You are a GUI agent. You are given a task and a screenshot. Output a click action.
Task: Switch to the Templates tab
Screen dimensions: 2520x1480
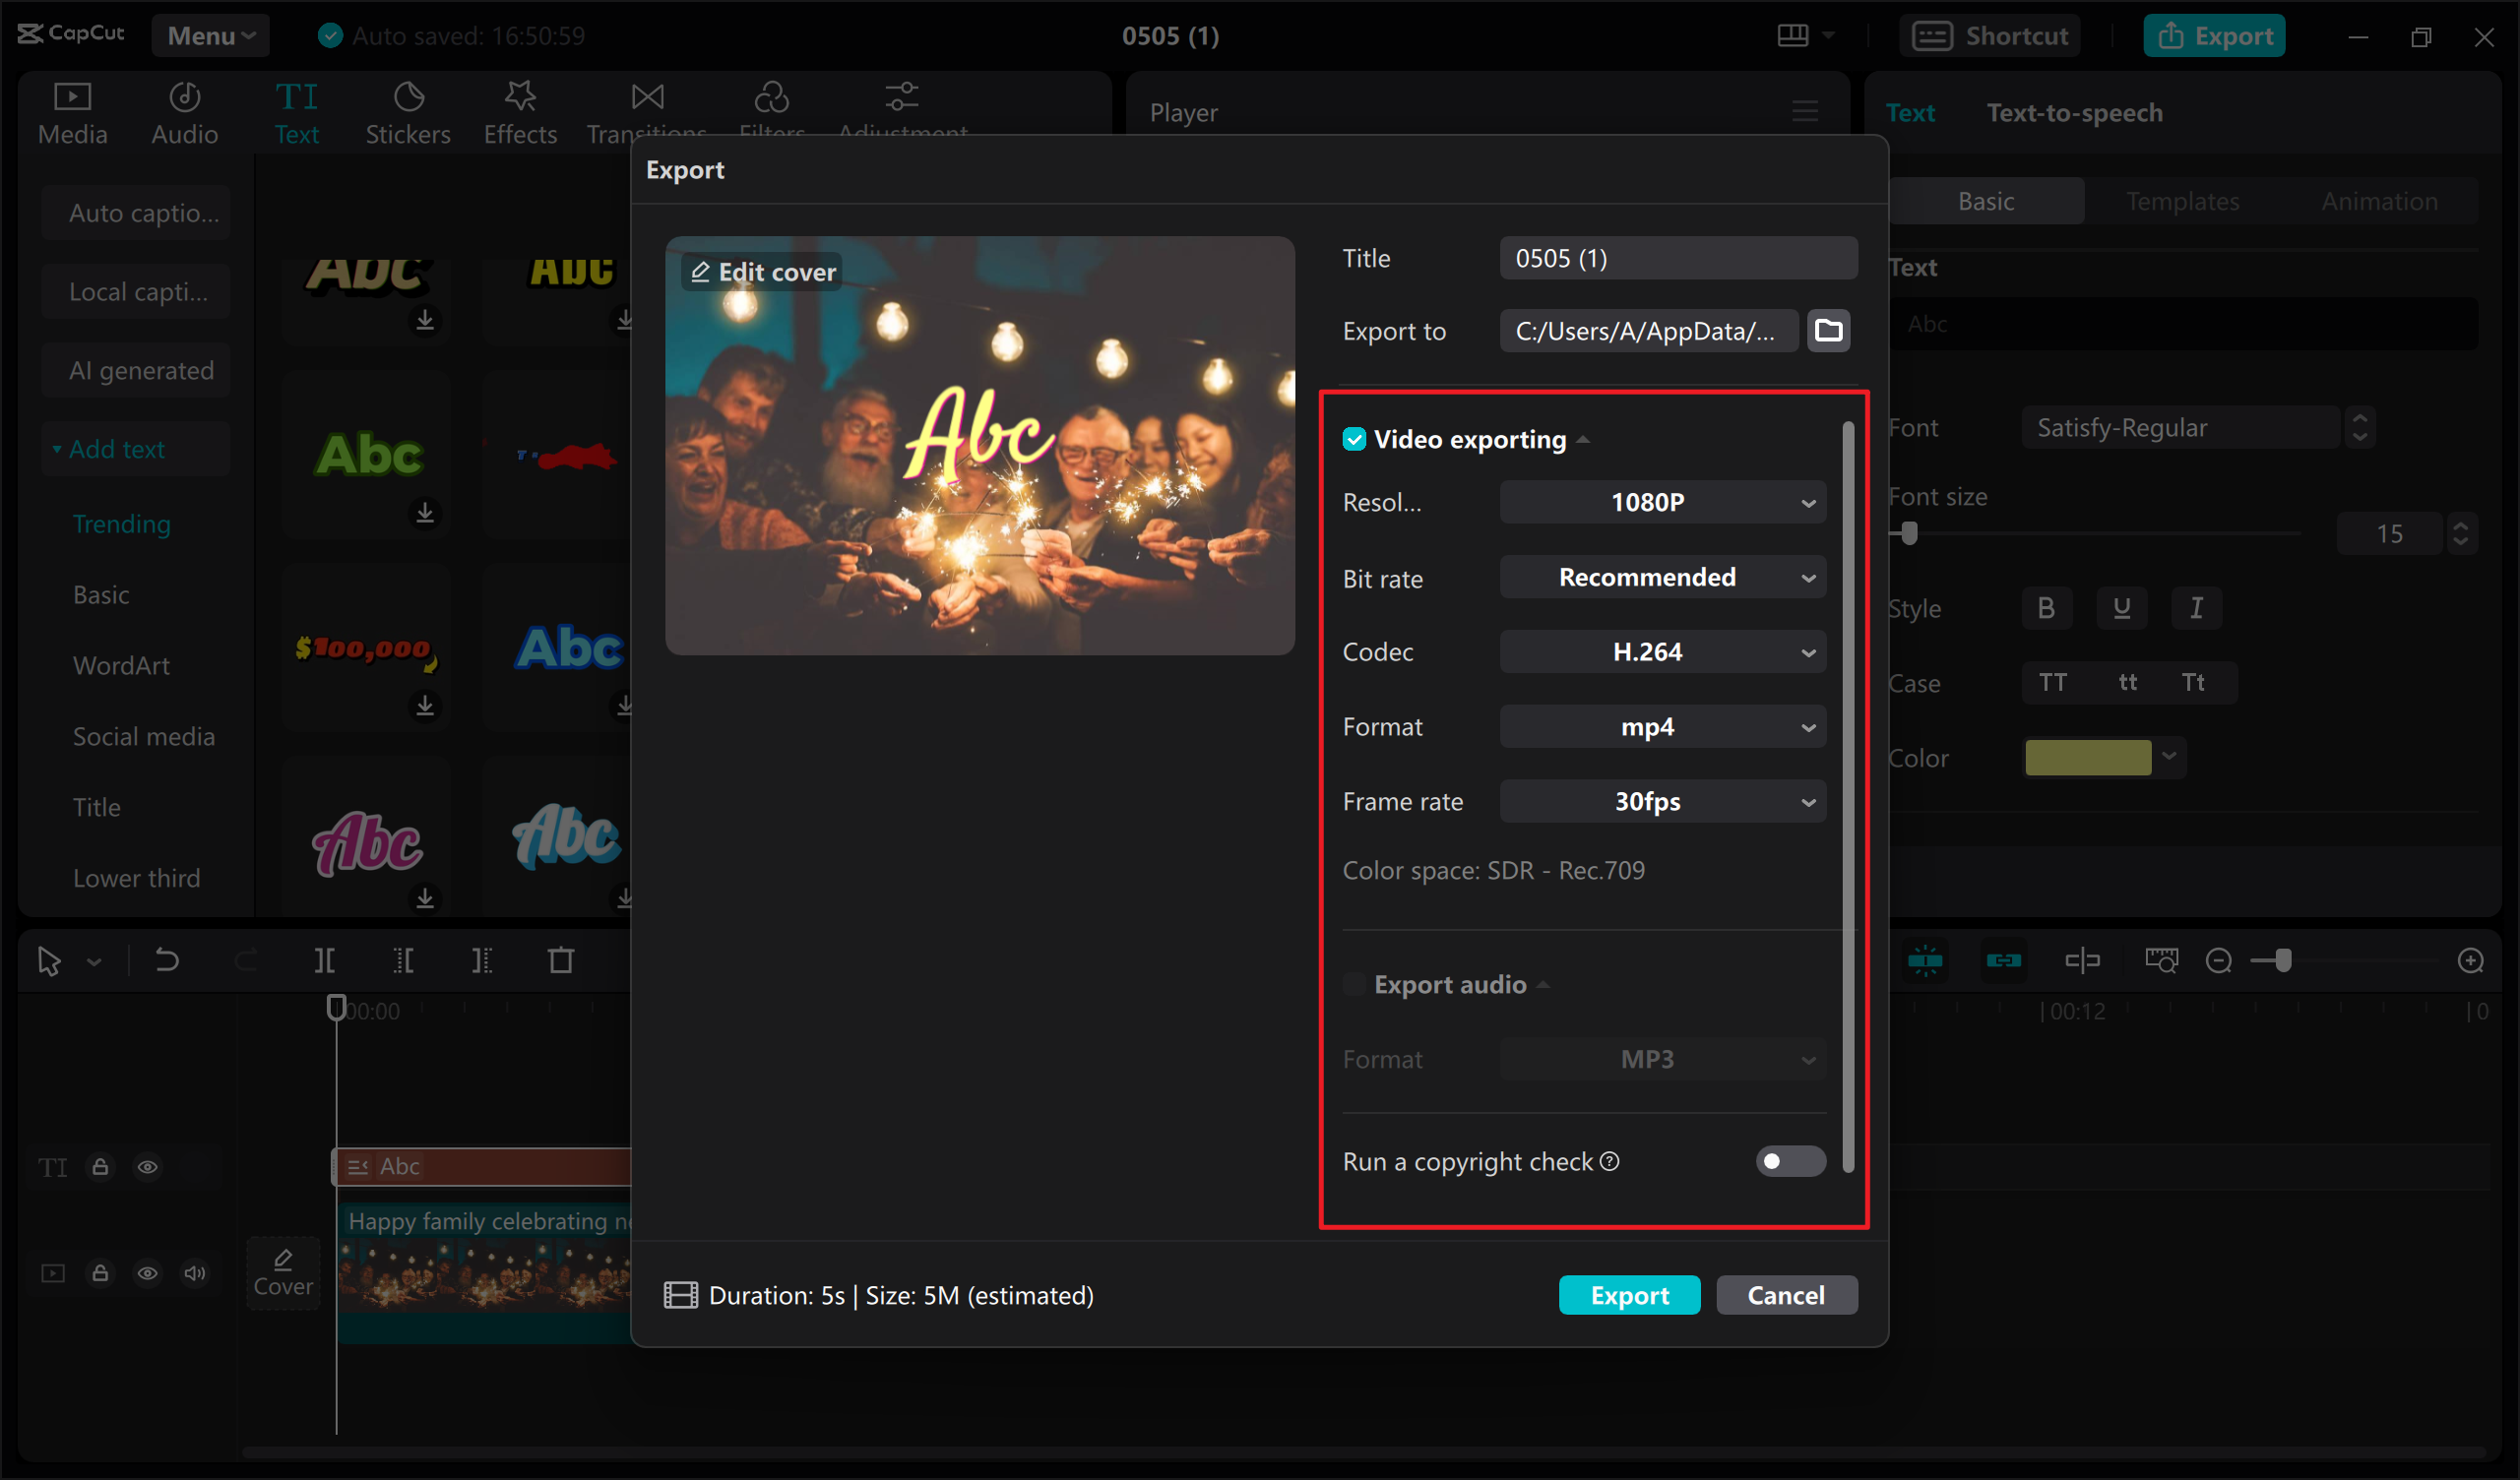tap(2182, 201)
